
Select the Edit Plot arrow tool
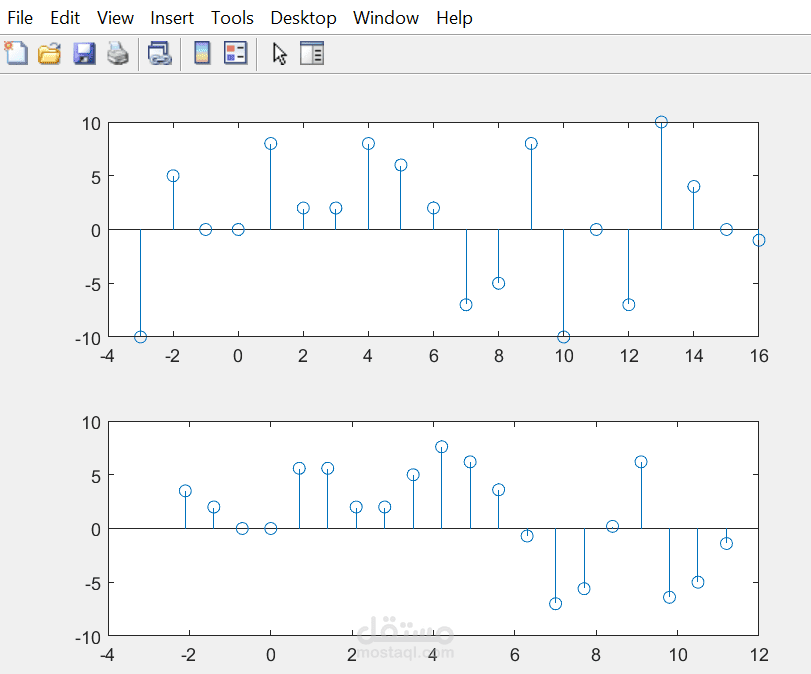[279, 54]
